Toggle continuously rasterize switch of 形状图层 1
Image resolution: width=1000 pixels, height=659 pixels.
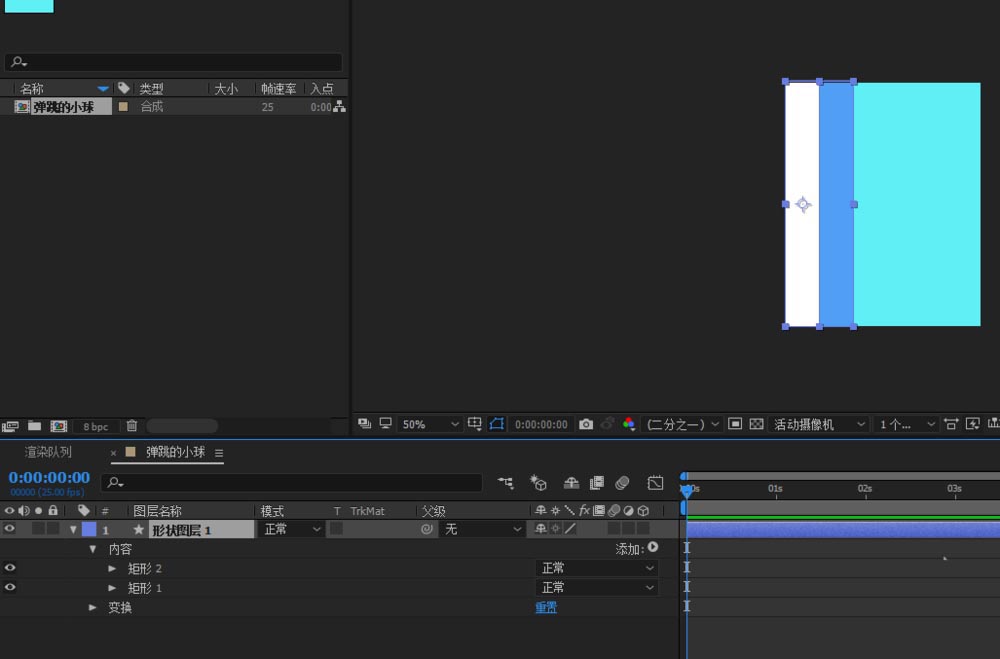coord(555,528)
